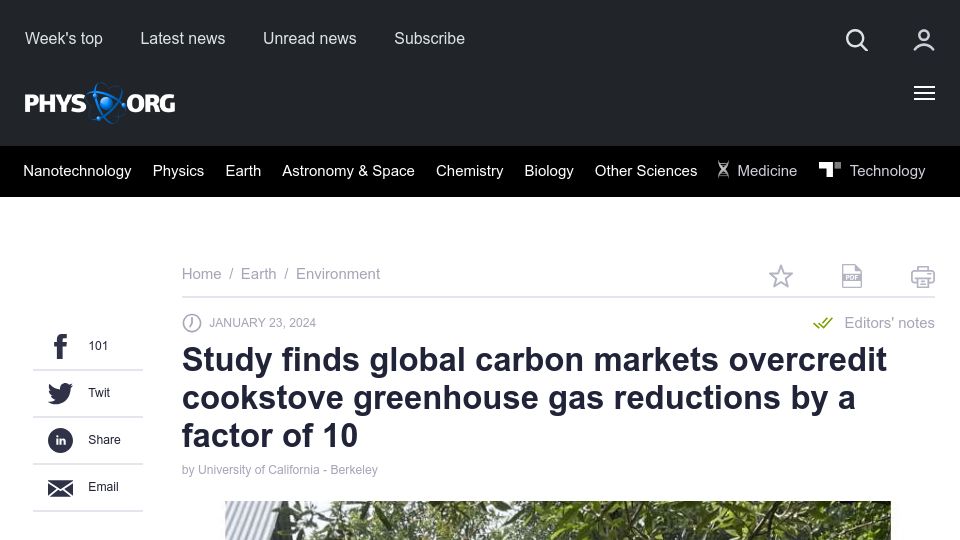Viewport: 960px width, 540px height.
Task: Click the clock icon beside the date
Action: tap(192, 323)
